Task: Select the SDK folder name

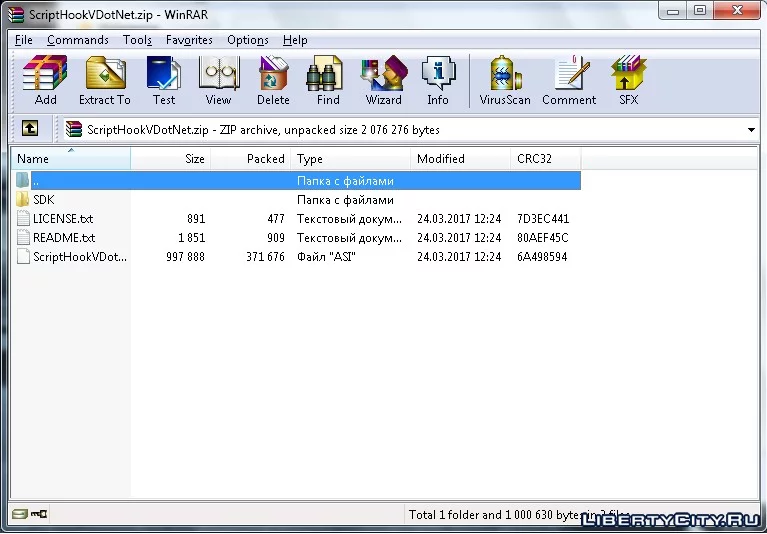Action: (44, 200)
